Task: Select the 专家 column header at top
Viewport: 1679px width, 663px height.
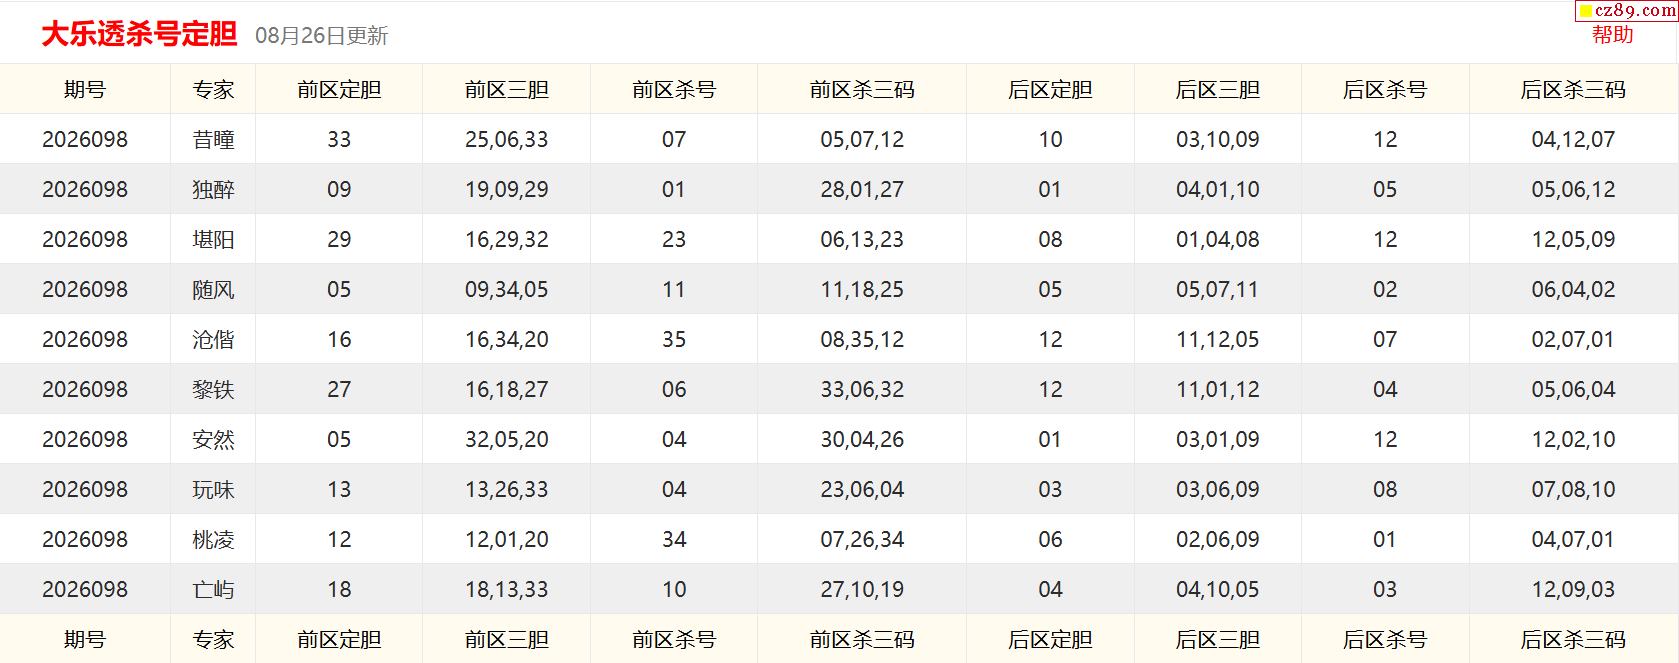Action: (x=213, y=90)
